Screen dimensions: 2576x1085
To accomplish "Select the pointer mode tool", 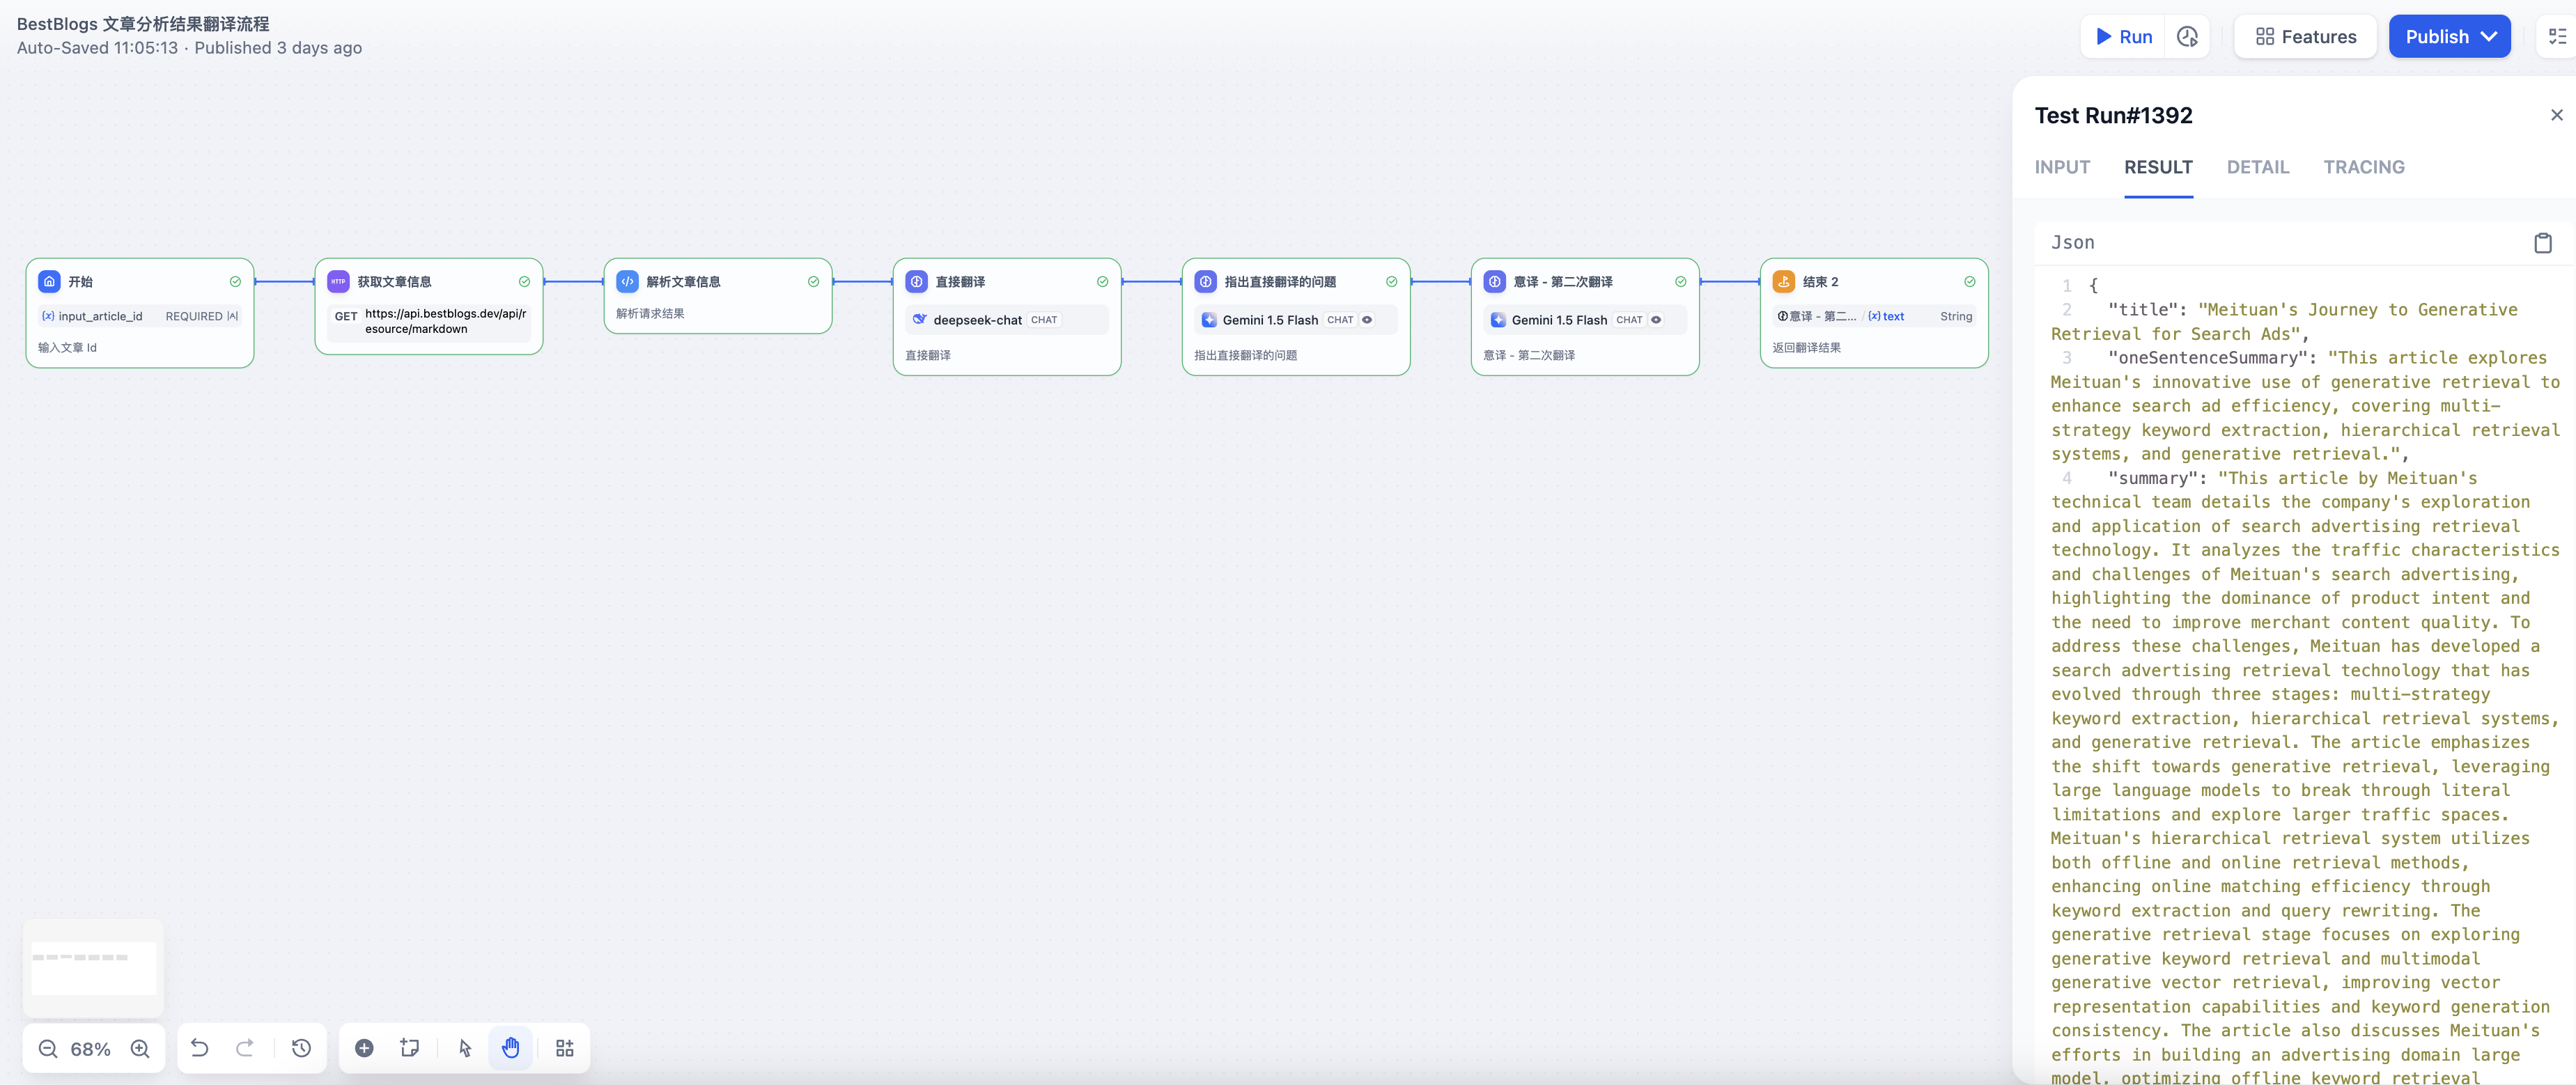I will pos(465,1048).
